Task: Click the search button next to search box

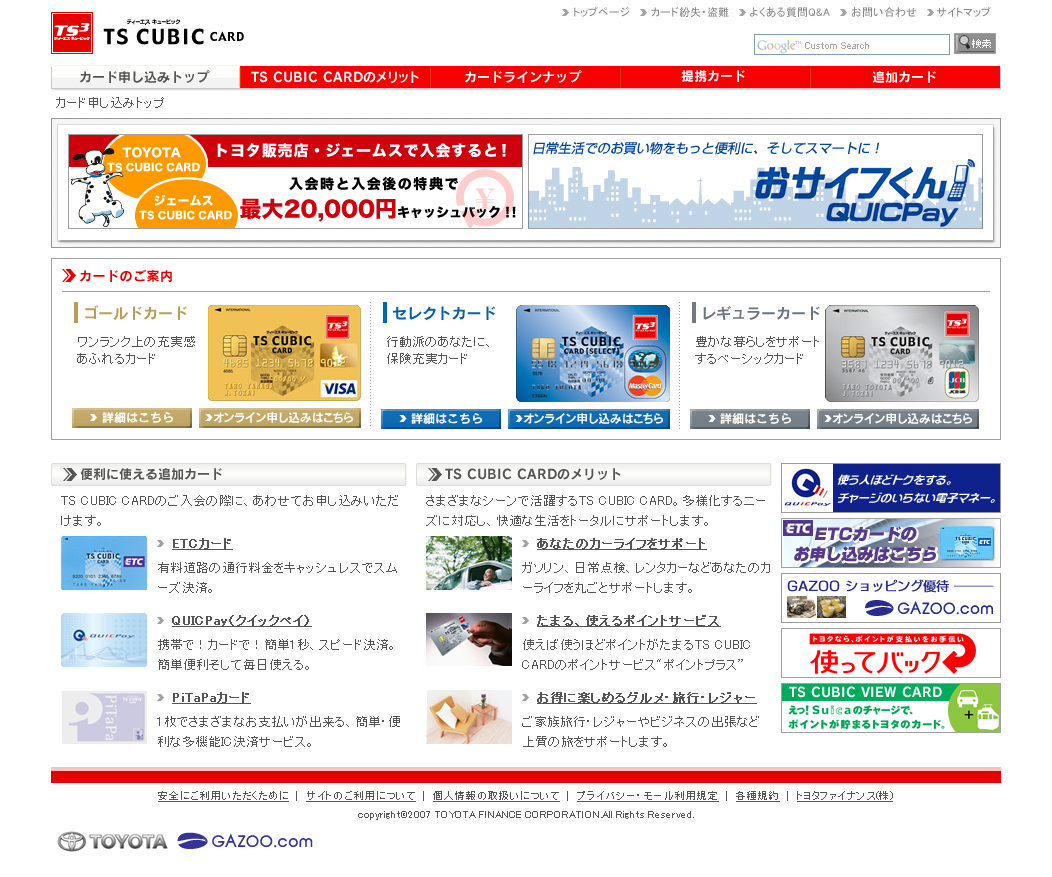Action: (x=974, y=44)
